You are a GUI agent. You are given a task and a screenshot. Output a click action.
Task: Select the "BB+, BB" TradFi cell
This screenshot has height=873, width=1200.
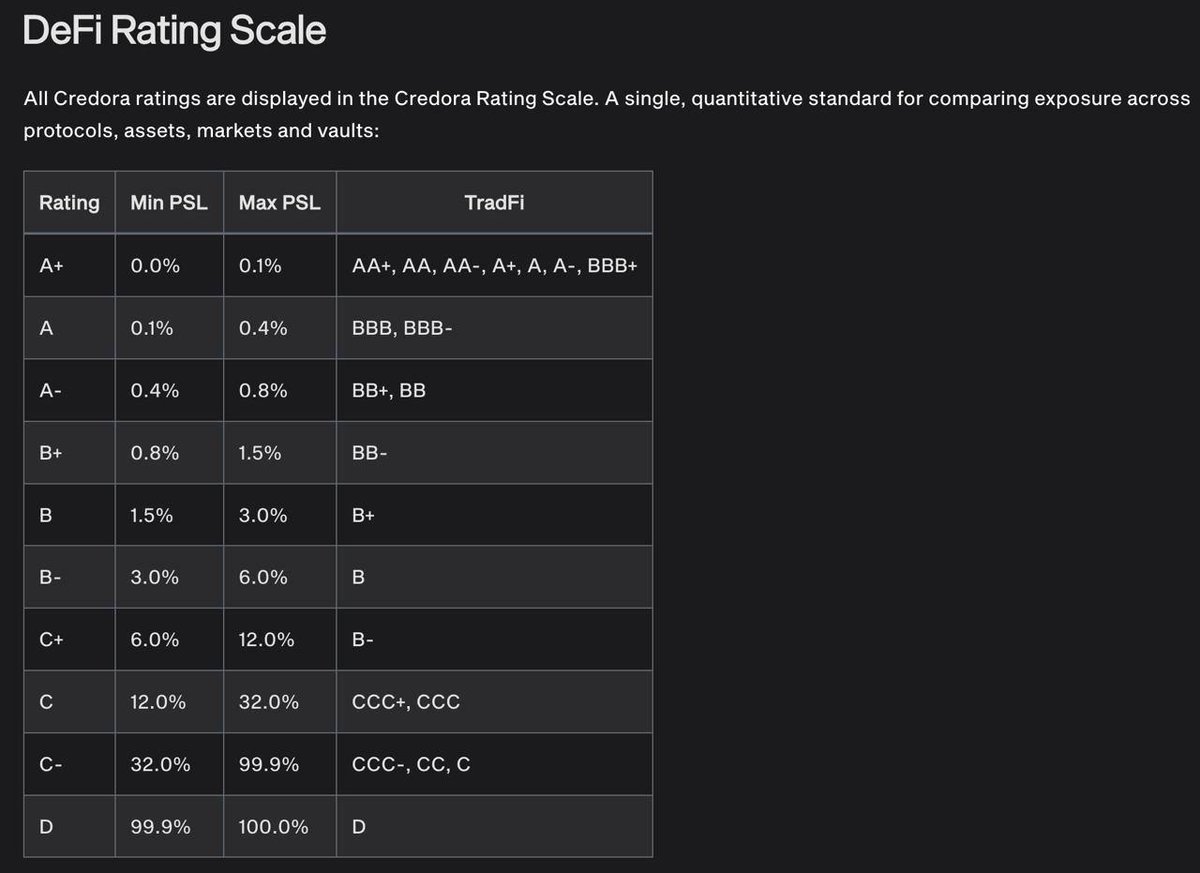click(x=389, y=391)
